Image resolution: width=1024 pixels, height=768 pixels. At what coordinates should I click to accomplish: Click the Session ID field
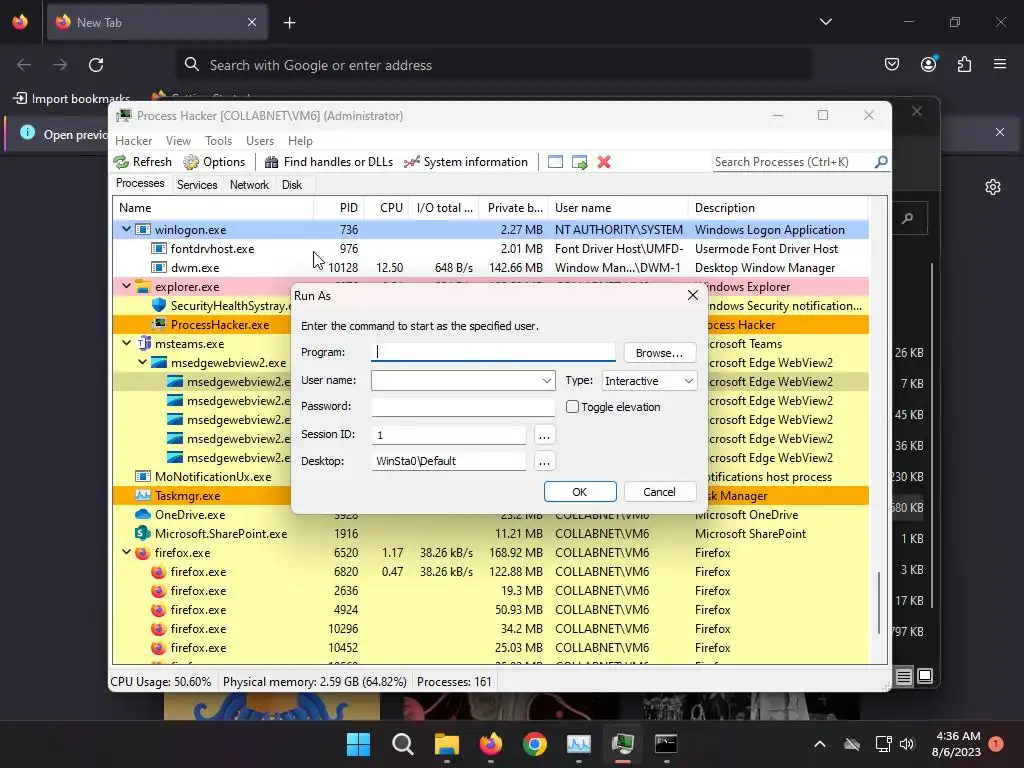(449, 435)
